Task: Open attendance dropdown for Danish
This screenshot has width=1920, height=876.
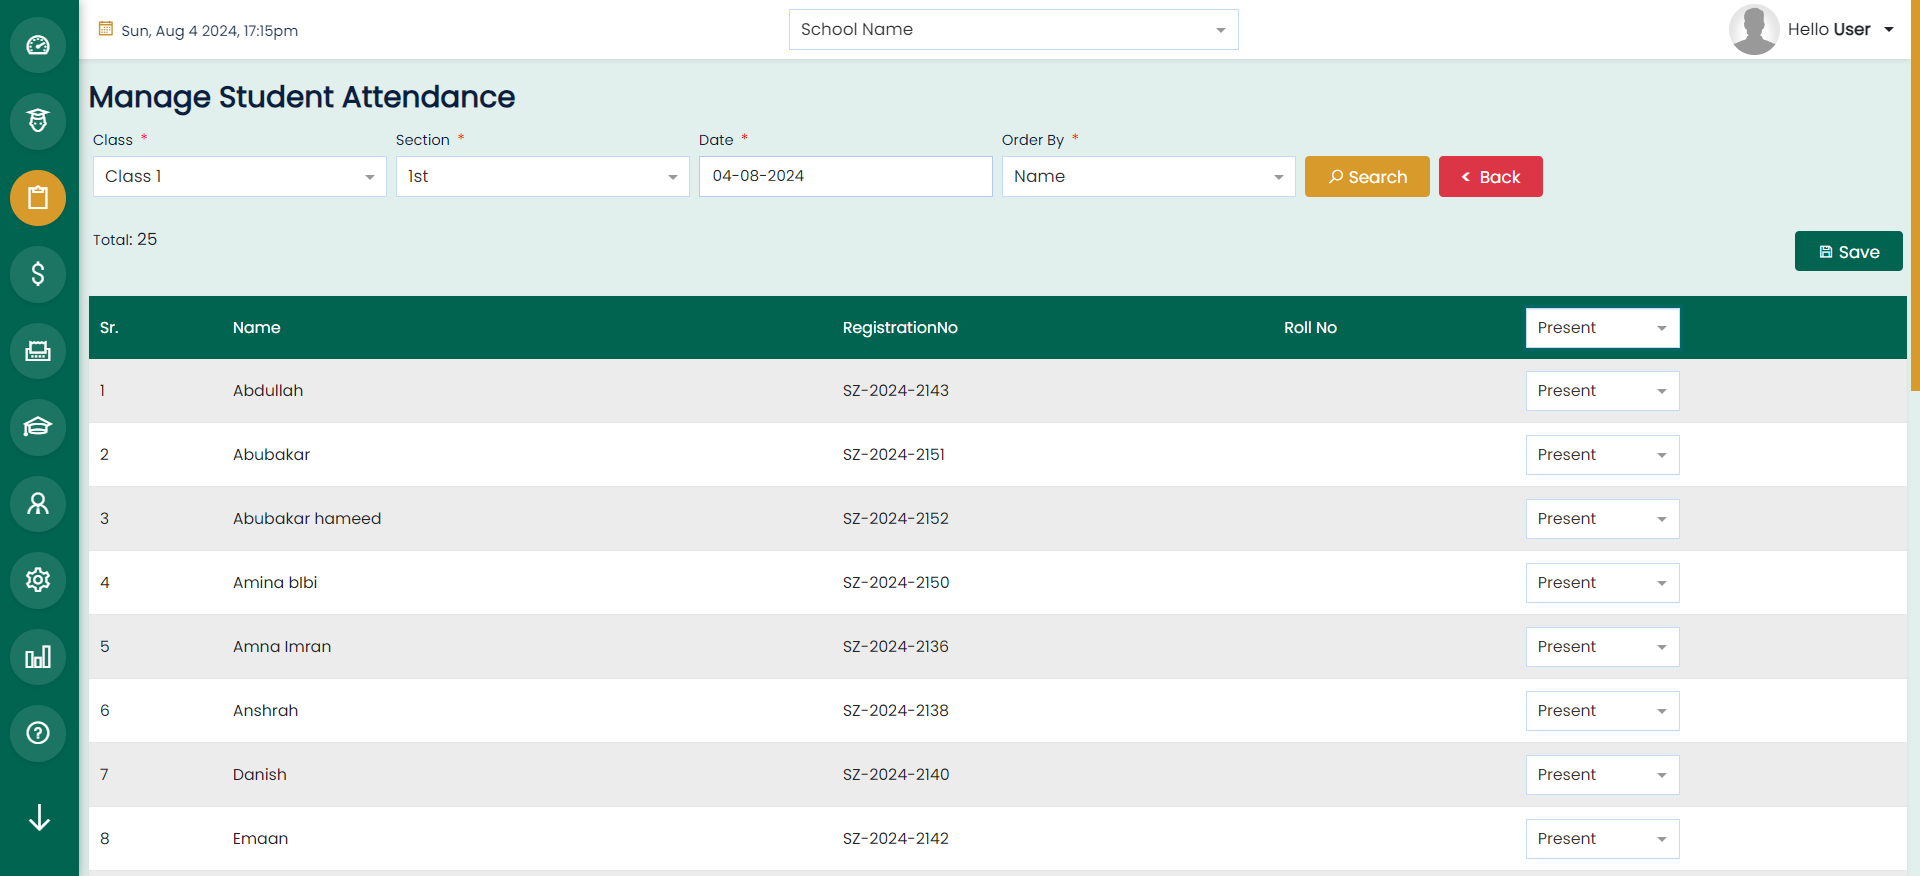Action: click(1602, 775)
